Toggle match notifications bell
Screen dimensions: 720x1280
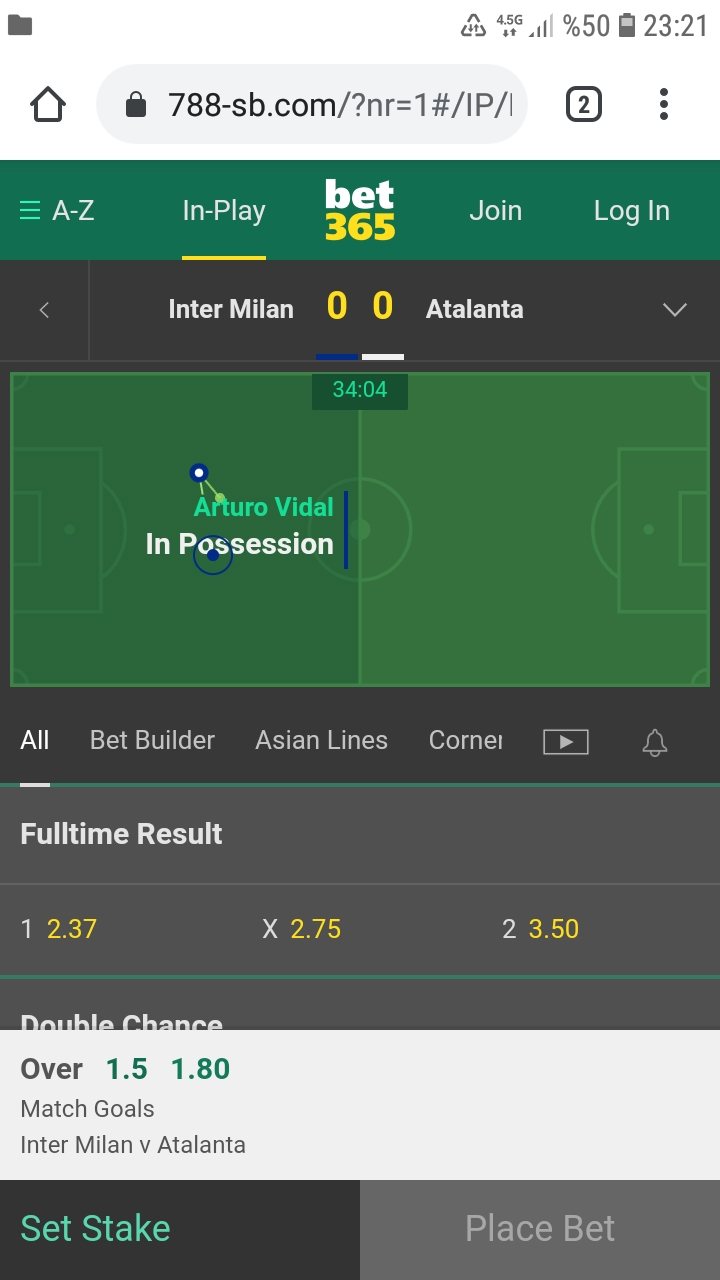(x=655, y=742)
